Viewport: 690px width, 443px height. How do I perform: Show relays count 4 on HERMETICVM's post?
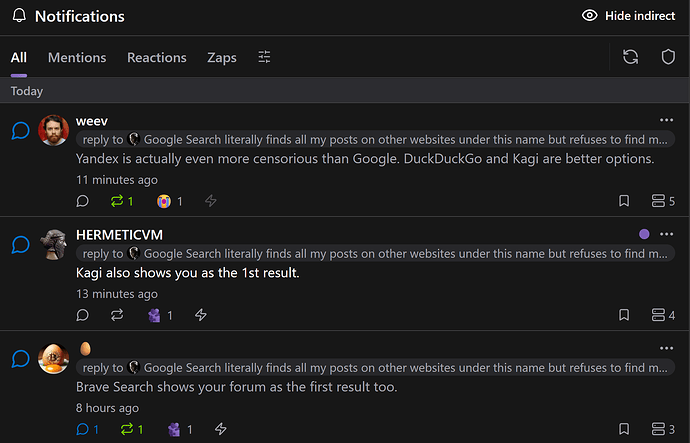(x=663, y=315)
